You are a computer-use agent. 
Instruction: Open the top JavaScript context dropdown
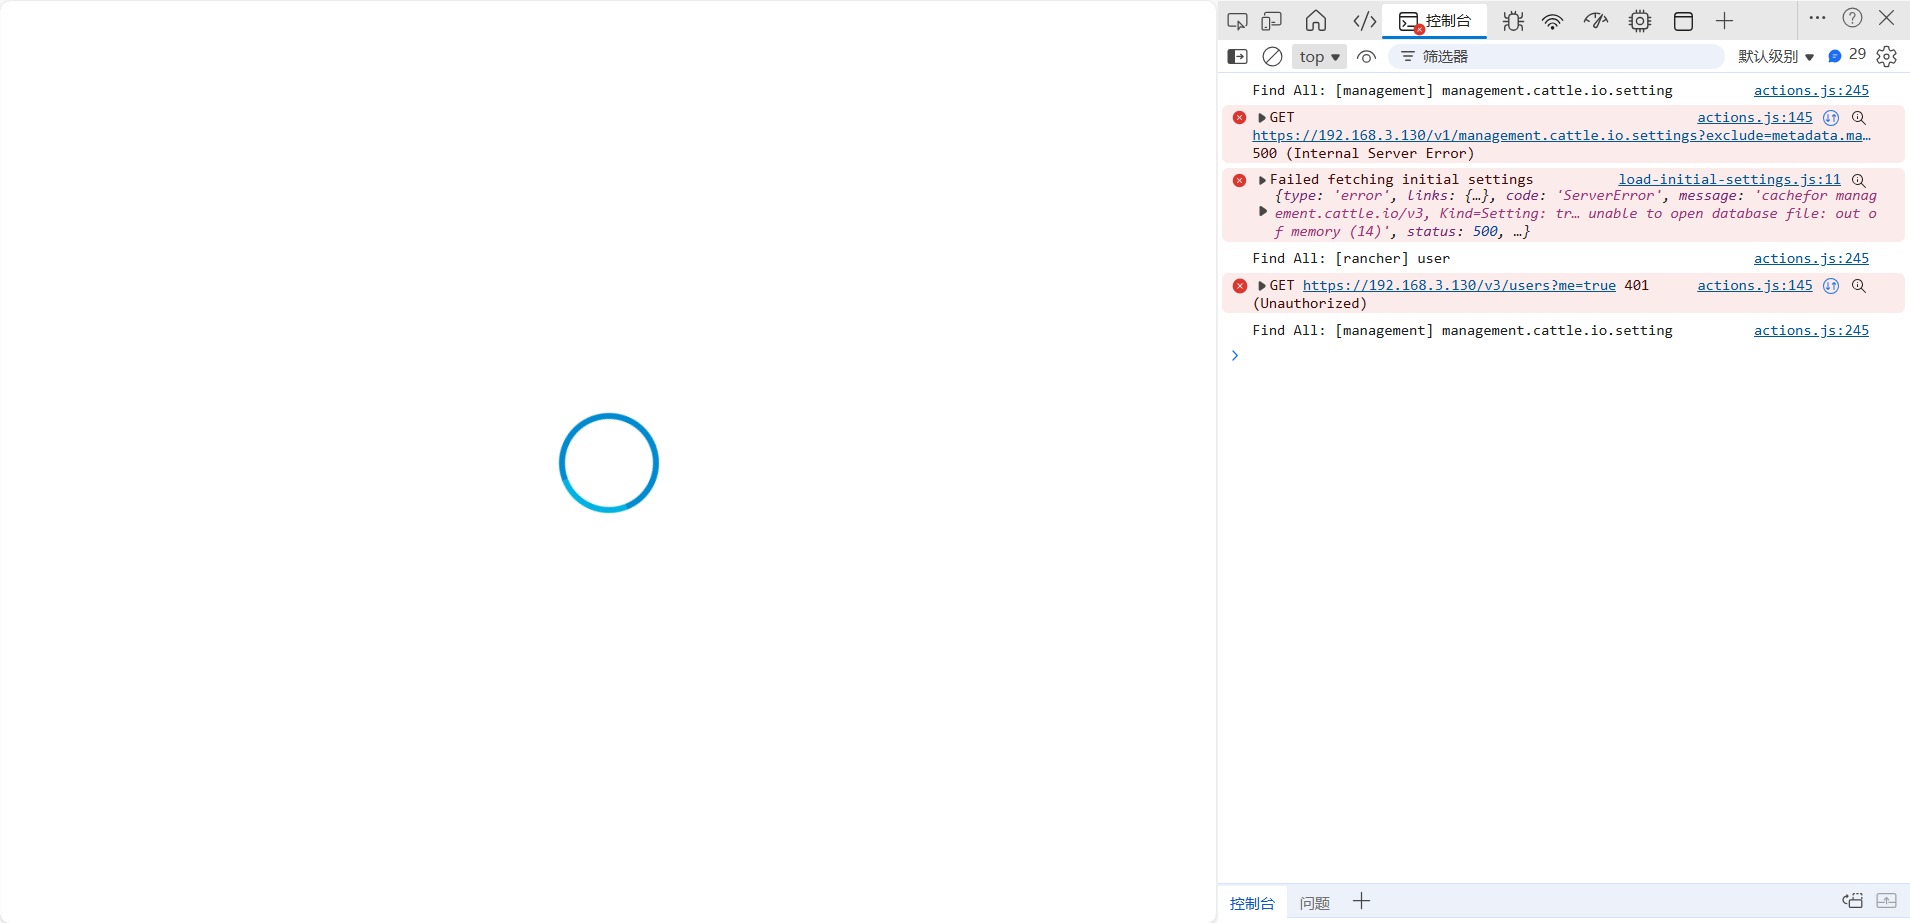pos(1319,57)
